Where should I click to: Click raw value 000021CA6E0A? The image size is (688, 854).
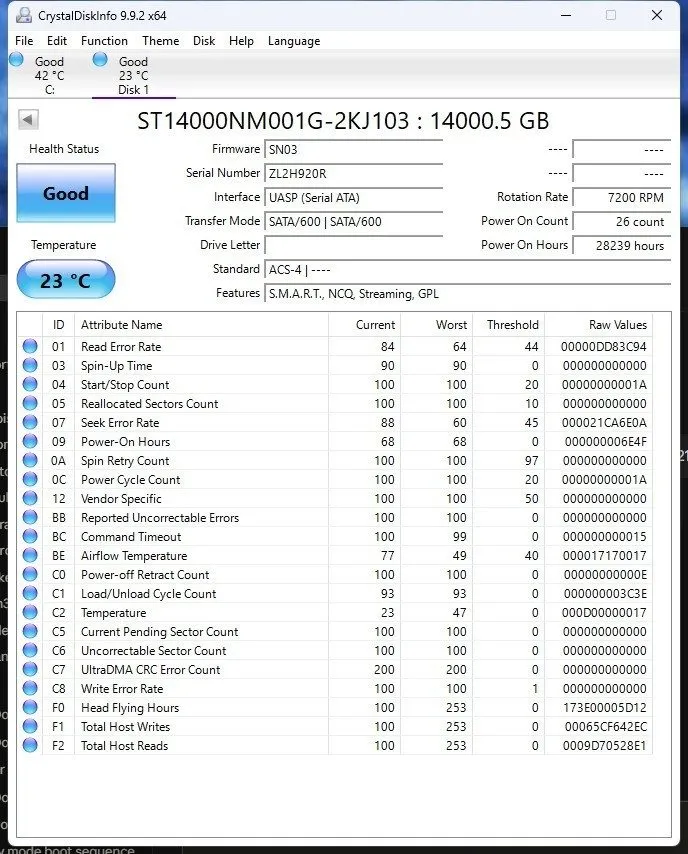tap(604, 423)
